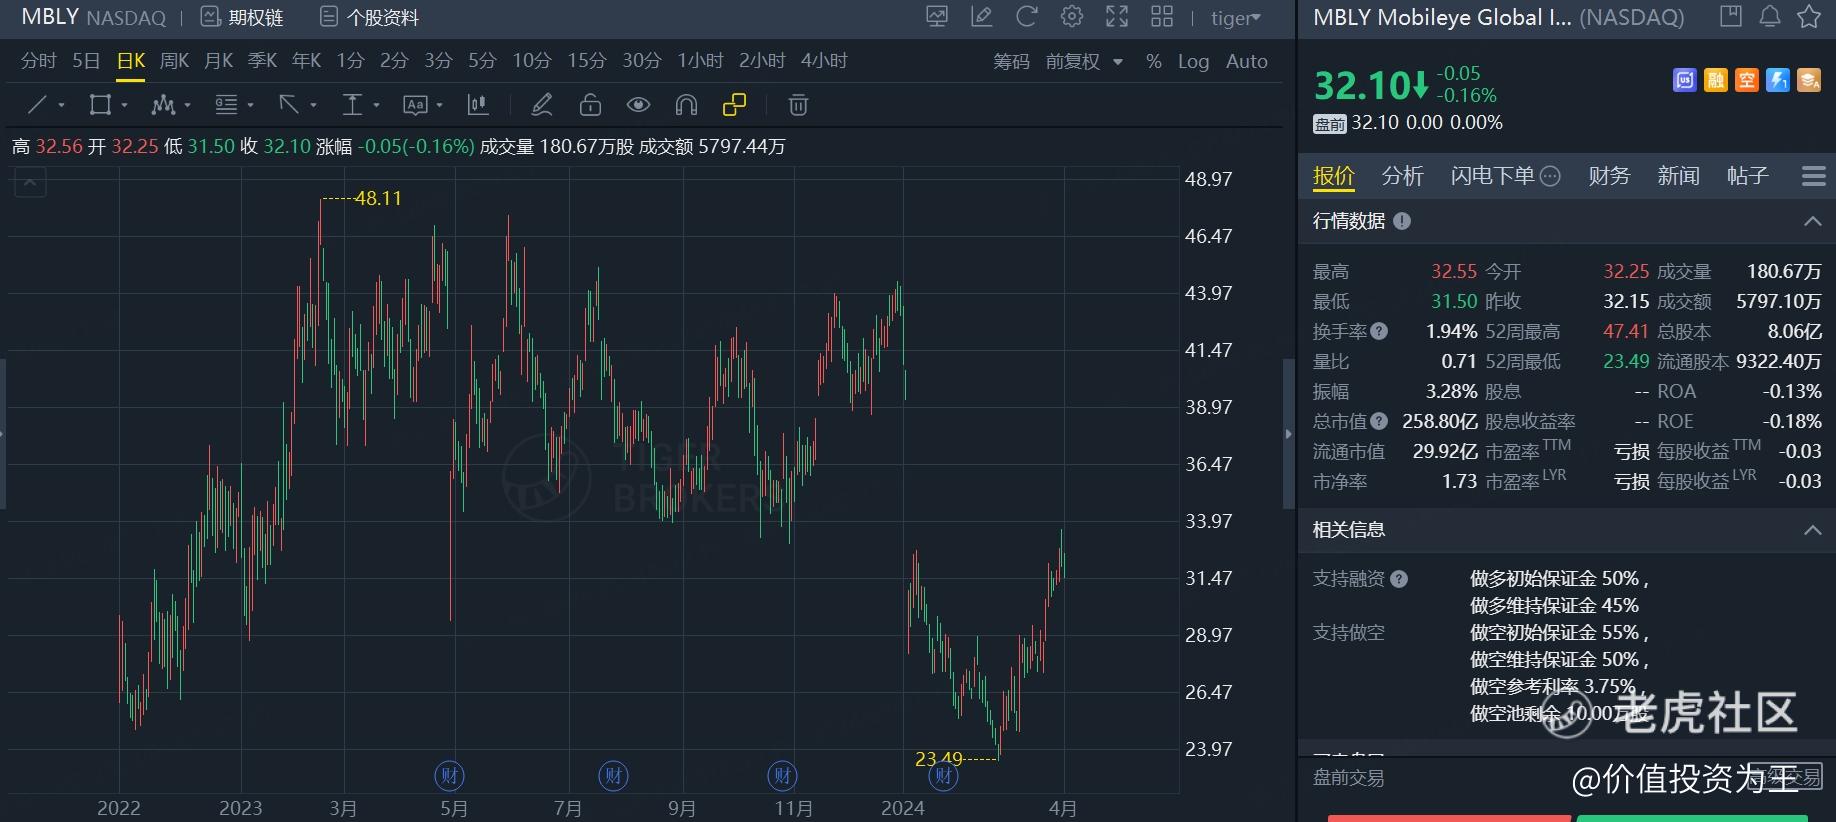Toggle the yellow linked-drawing copy icon
The image size is (1836, 822).
tap(734, 104)
